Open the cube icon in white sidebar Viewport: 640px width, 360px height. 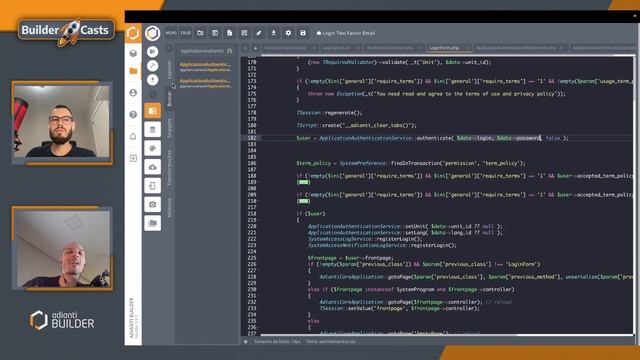pyautogui.click(x=133, y=53)
